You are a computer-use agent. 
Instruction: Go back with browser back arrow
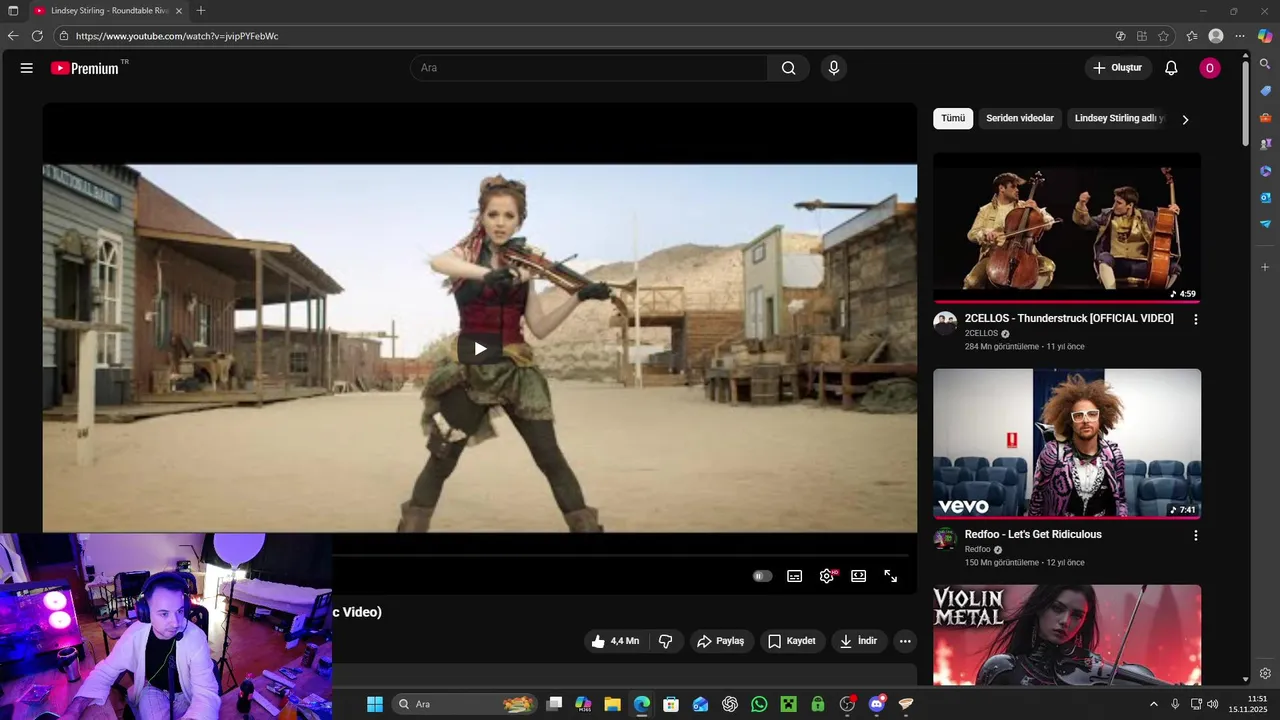click(13, 36)
